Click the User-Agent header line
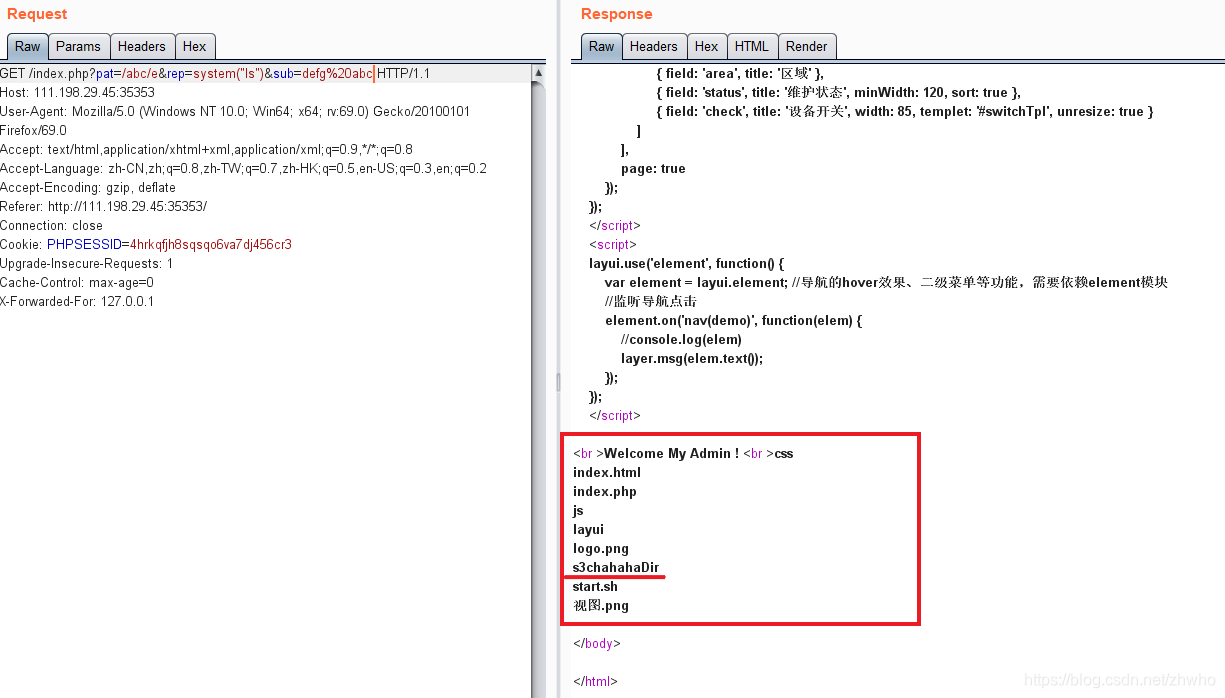 [x=235, y=111]
